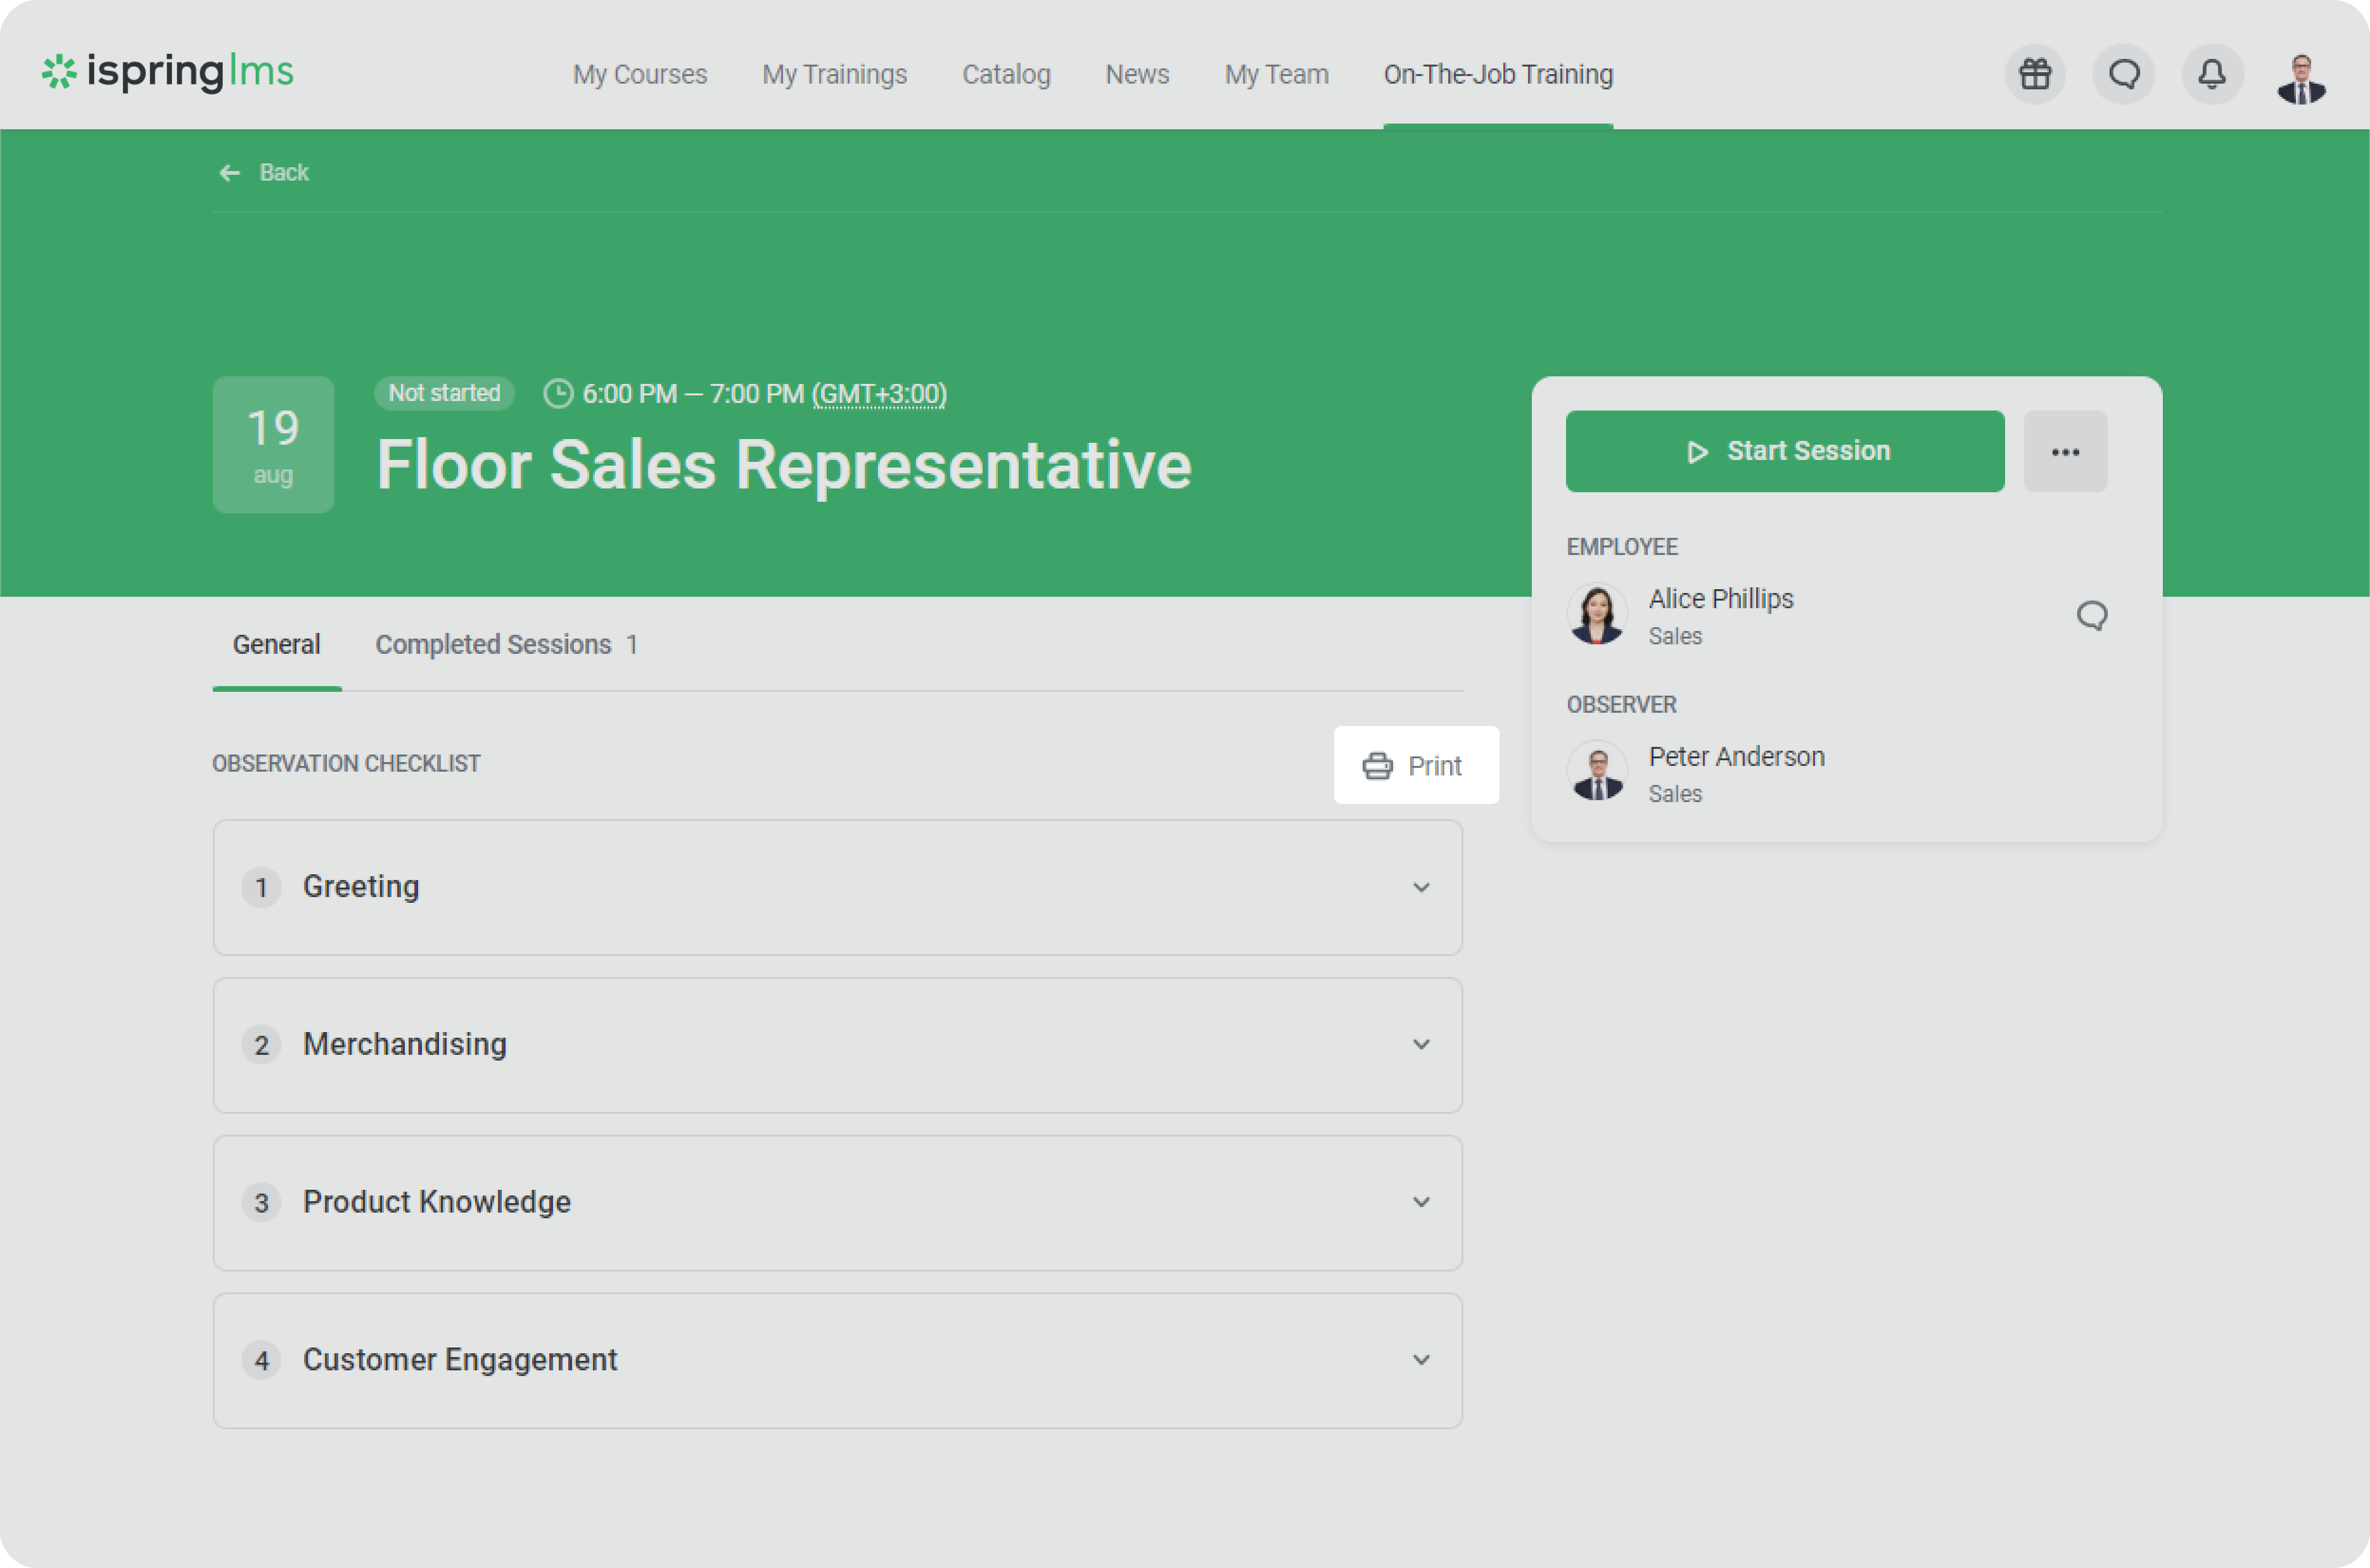Go to the Catalog page
Screen dimensions: 2370x1568
[x=1006, y=75]
